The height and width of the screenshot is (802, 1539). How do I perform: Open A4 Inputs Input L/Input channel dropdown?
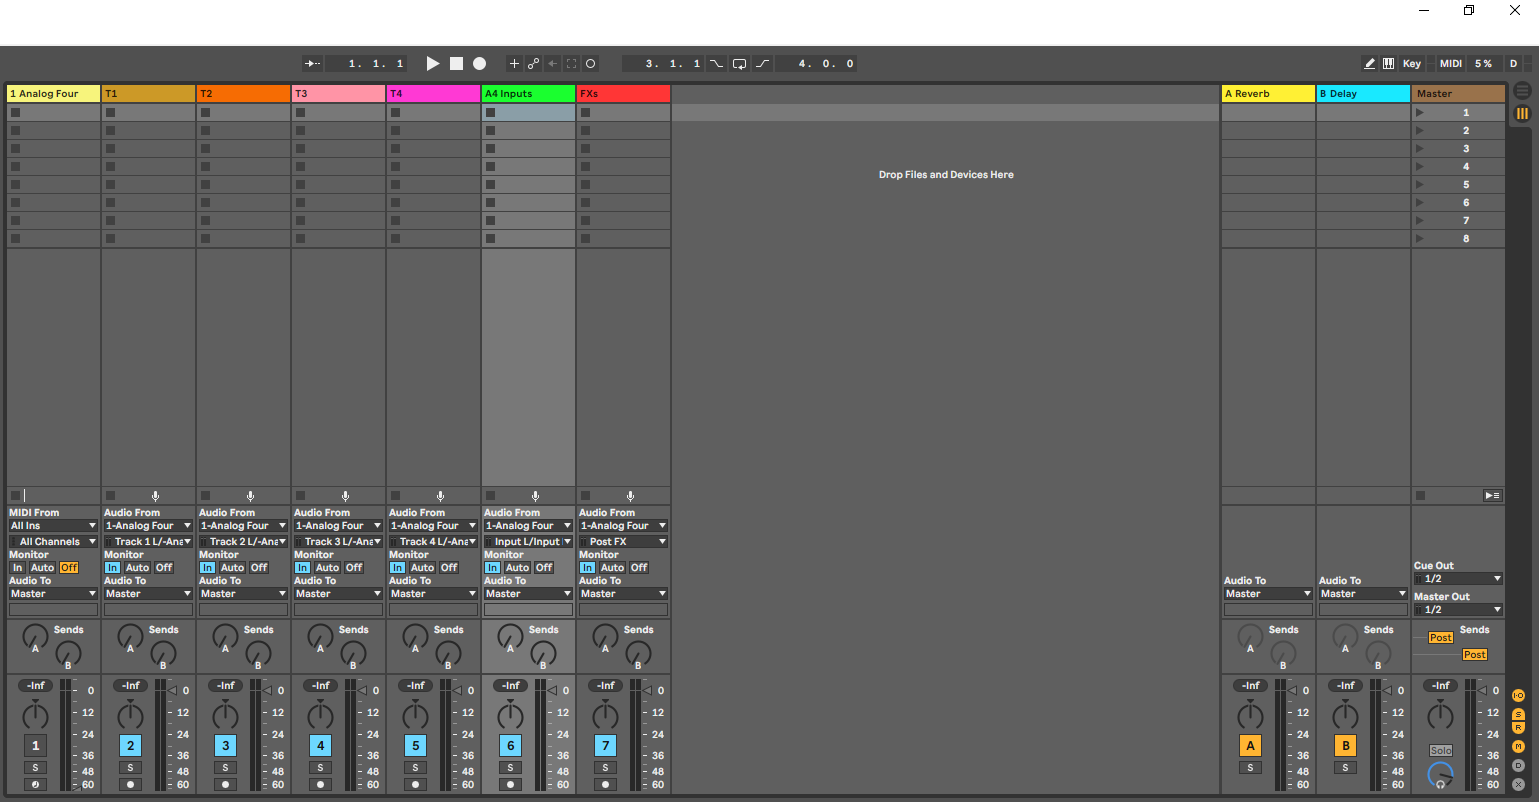point(528,542)
